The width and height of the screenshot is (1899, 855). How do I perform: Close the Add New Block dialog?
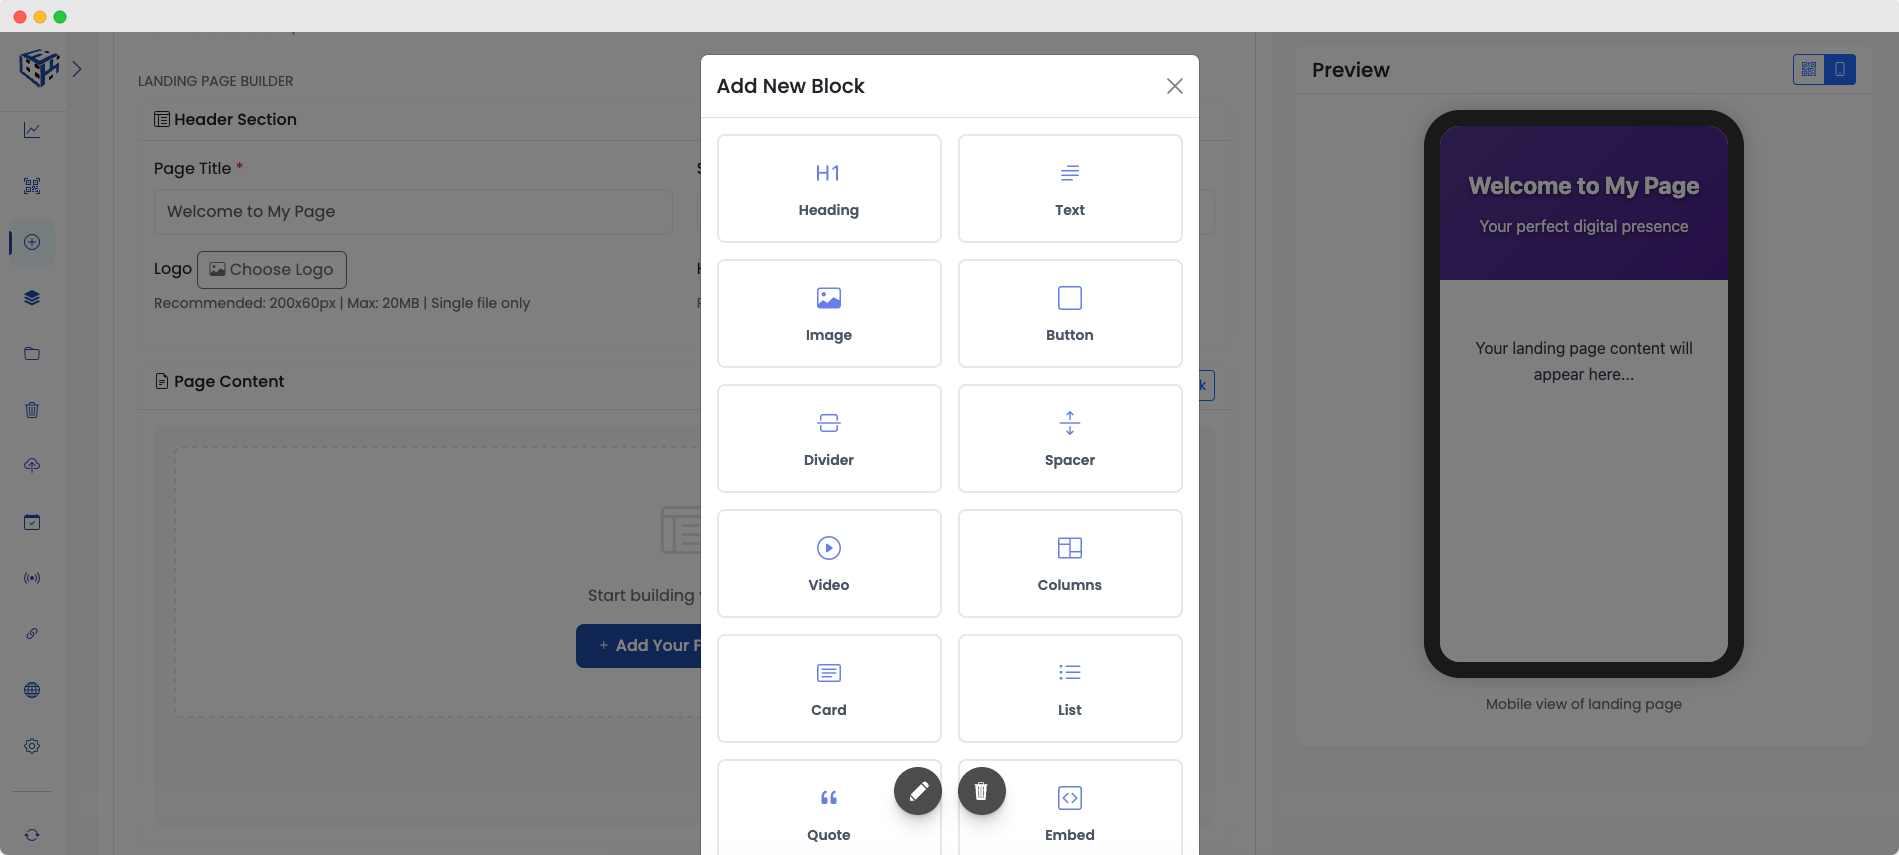pos(1175,86)
